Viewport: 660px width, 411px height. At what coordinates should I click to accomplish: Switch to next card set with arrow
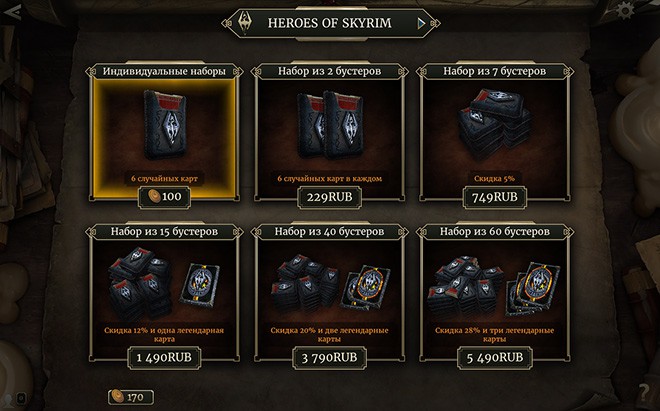pyautogui.click(x=421, y=24)
